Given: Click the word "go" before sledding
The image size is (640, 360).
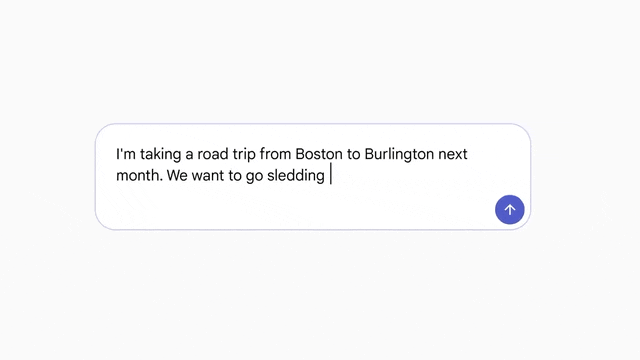Looking at the screenshot, I should [x=254, y=177].
